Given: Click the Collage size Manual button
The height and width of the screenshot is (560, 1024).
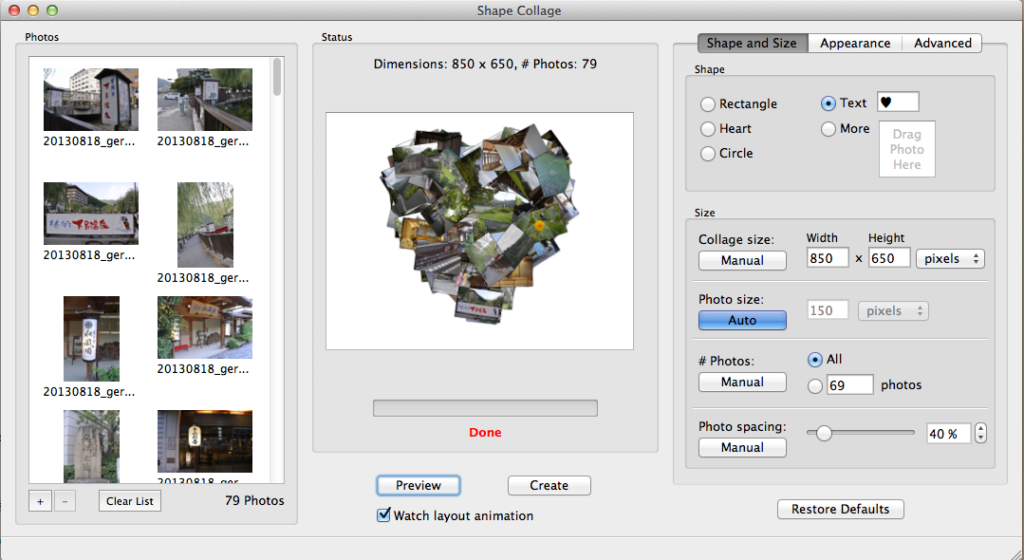Looking at the screenshot, I should click(x=743, y=260).
